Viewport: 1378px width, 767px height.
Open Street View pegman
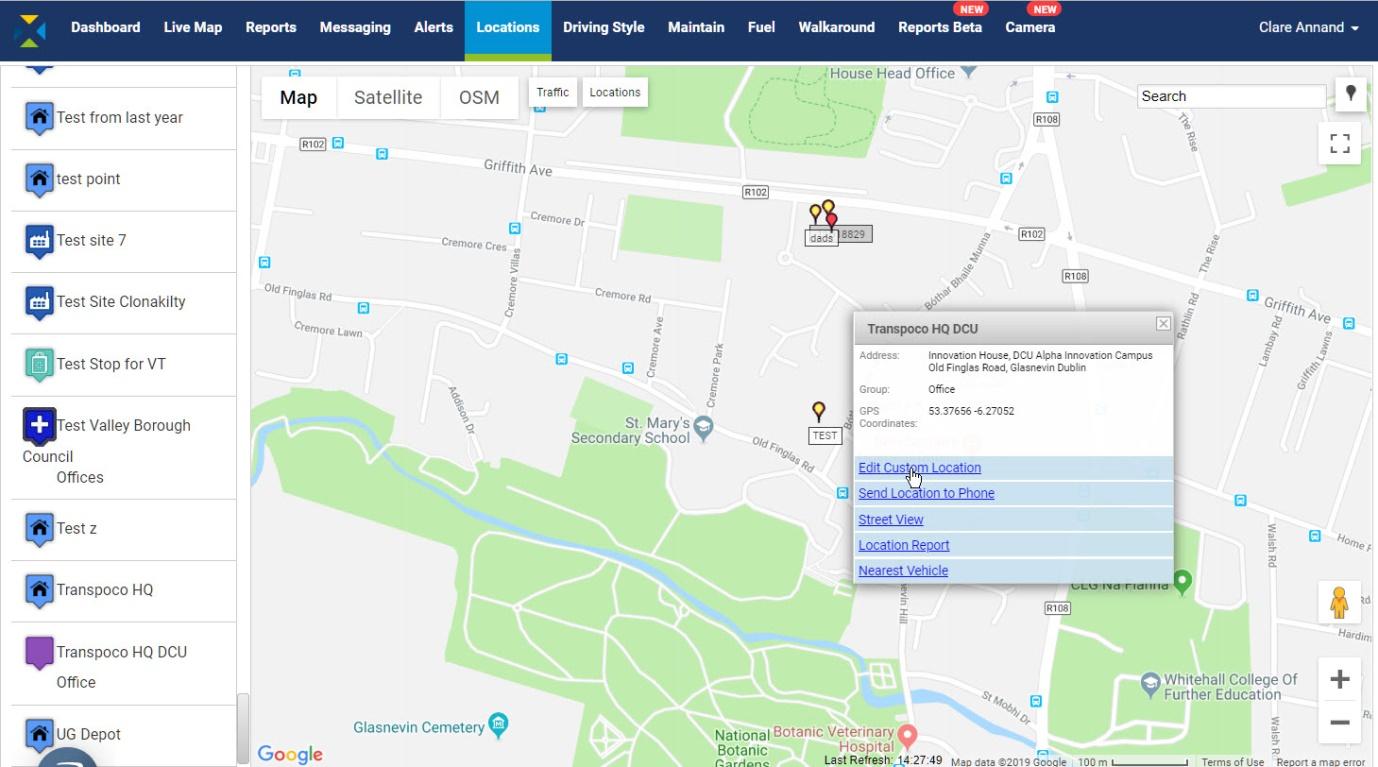tap(1339, 603)
